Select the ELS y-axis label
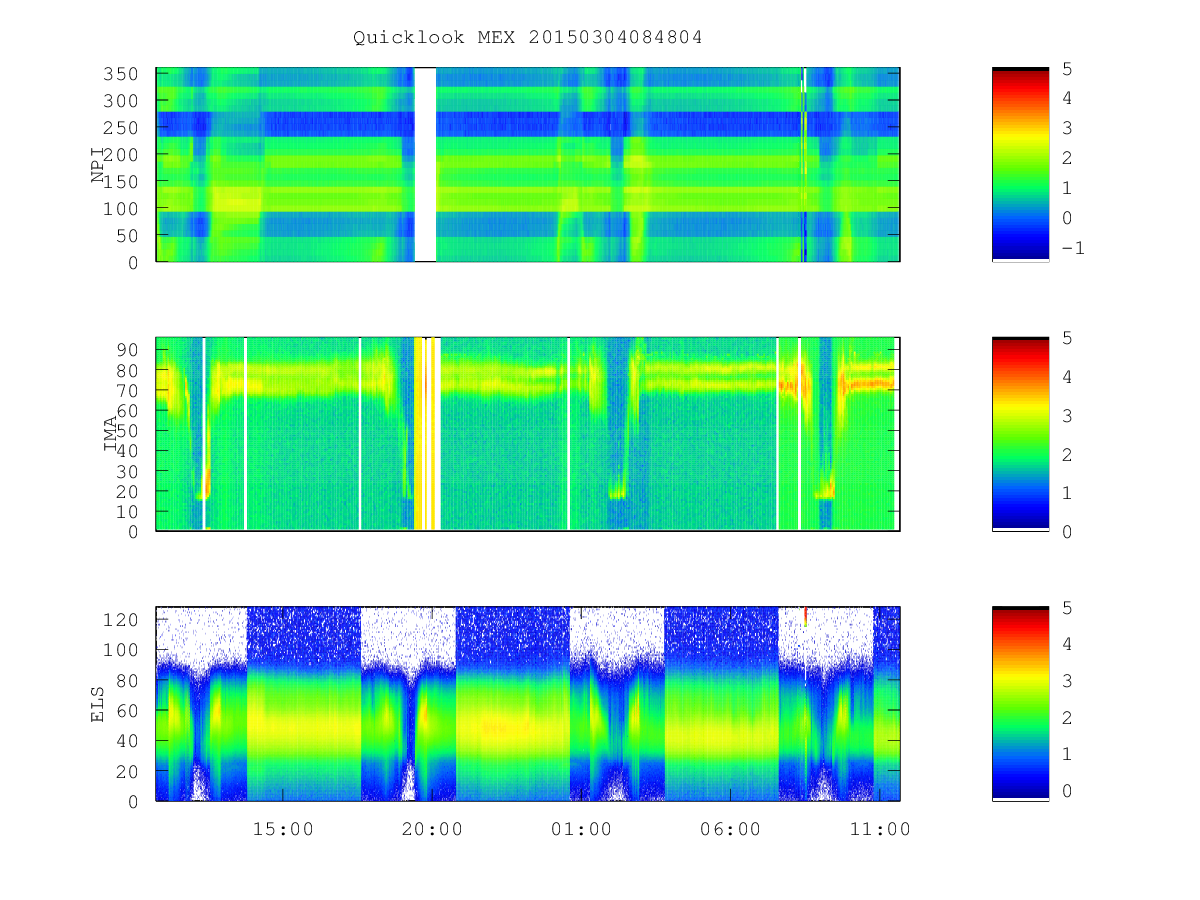The image size is (1200, 900). (98, 704)
